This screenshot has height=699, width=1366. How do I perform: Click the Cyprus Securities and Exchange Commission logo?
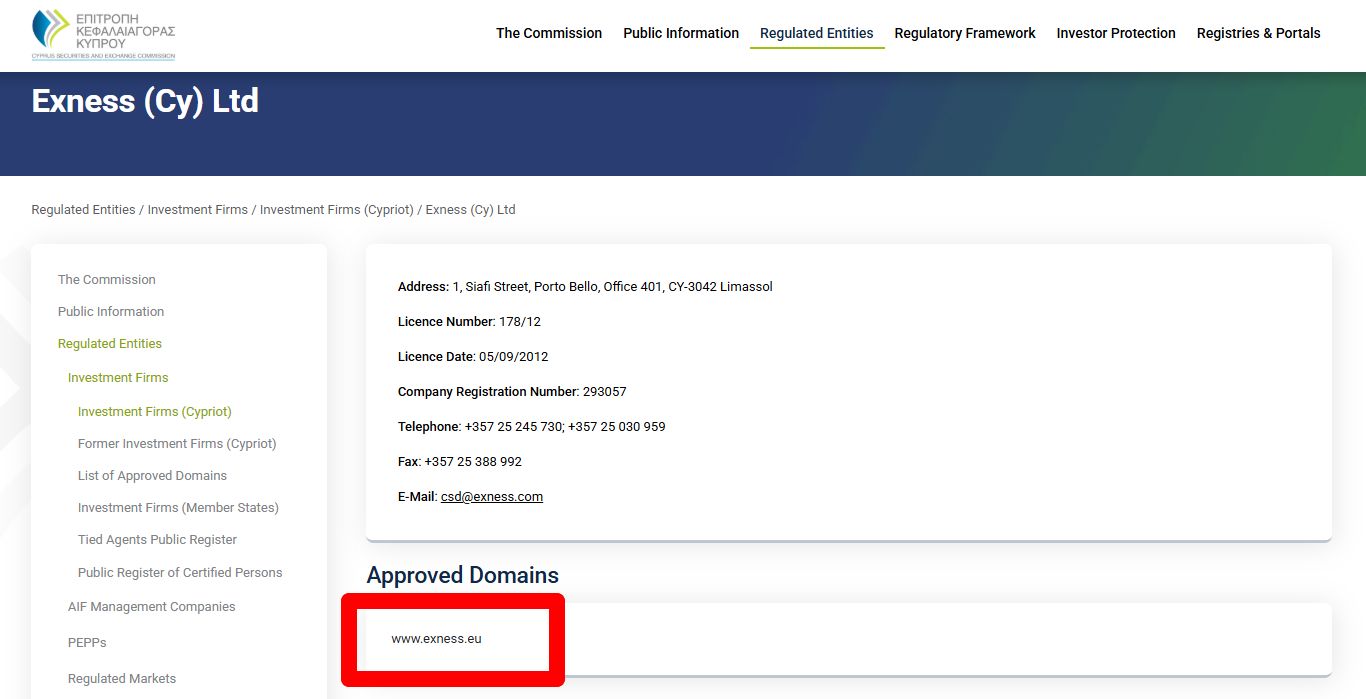click(103, 34)
